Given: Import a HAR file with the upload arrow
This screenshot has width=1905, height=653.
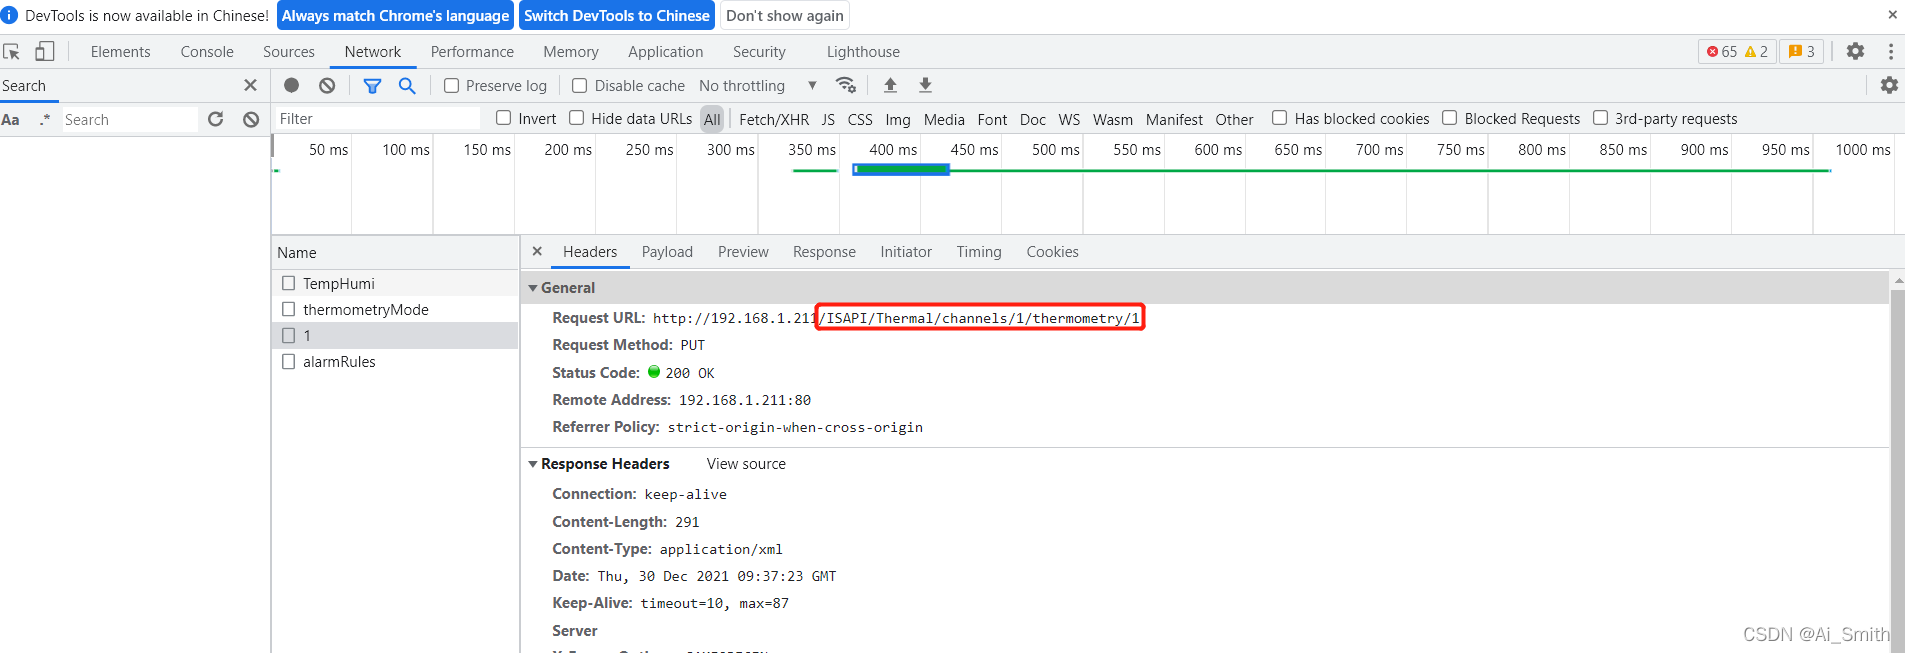Looking at the screenshot, I should point(890,85).
